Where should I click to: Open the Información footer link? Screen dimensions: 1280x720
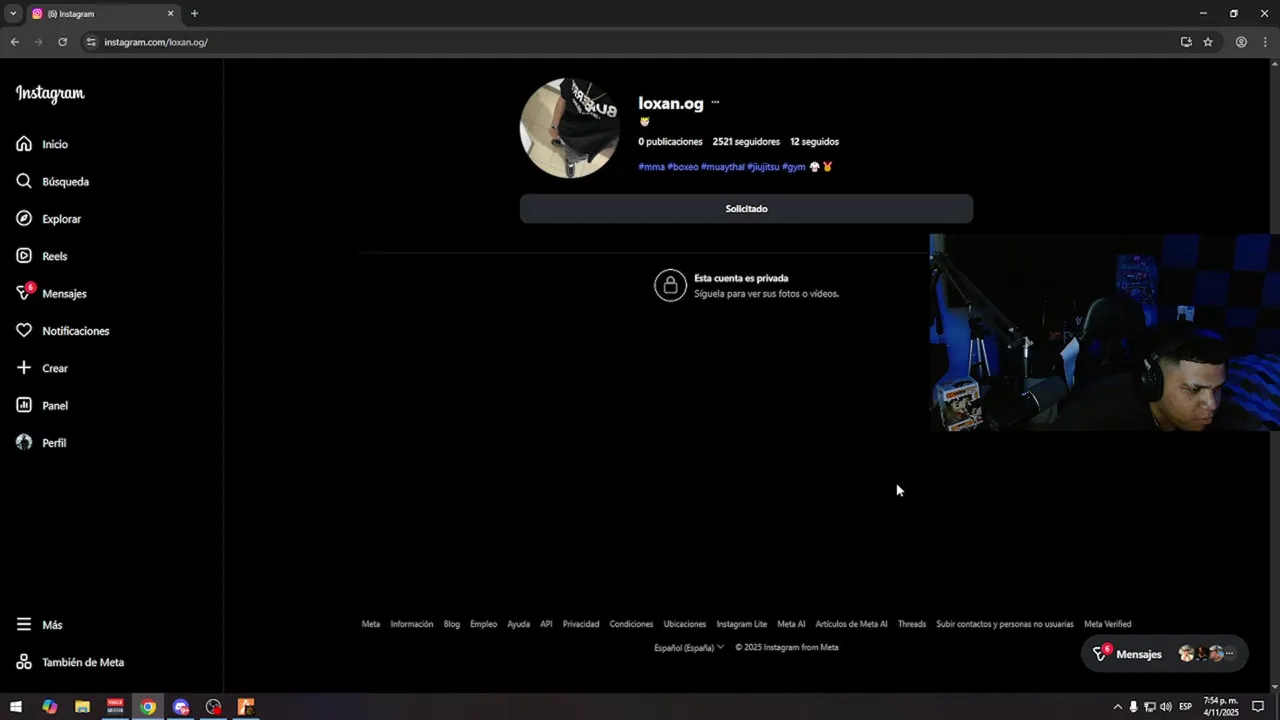pyautogui.click(x=412, y=624)
